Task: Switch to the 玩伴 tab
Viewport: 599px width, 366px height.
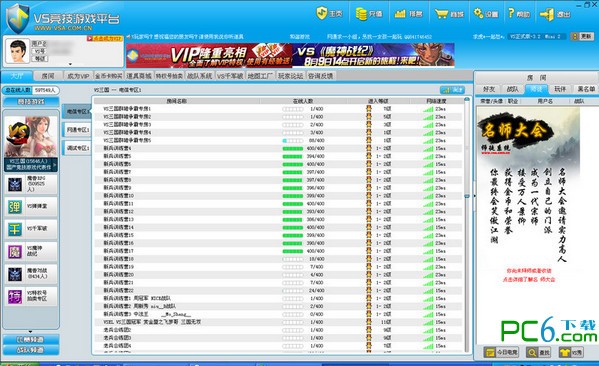Action: point(560,89)
